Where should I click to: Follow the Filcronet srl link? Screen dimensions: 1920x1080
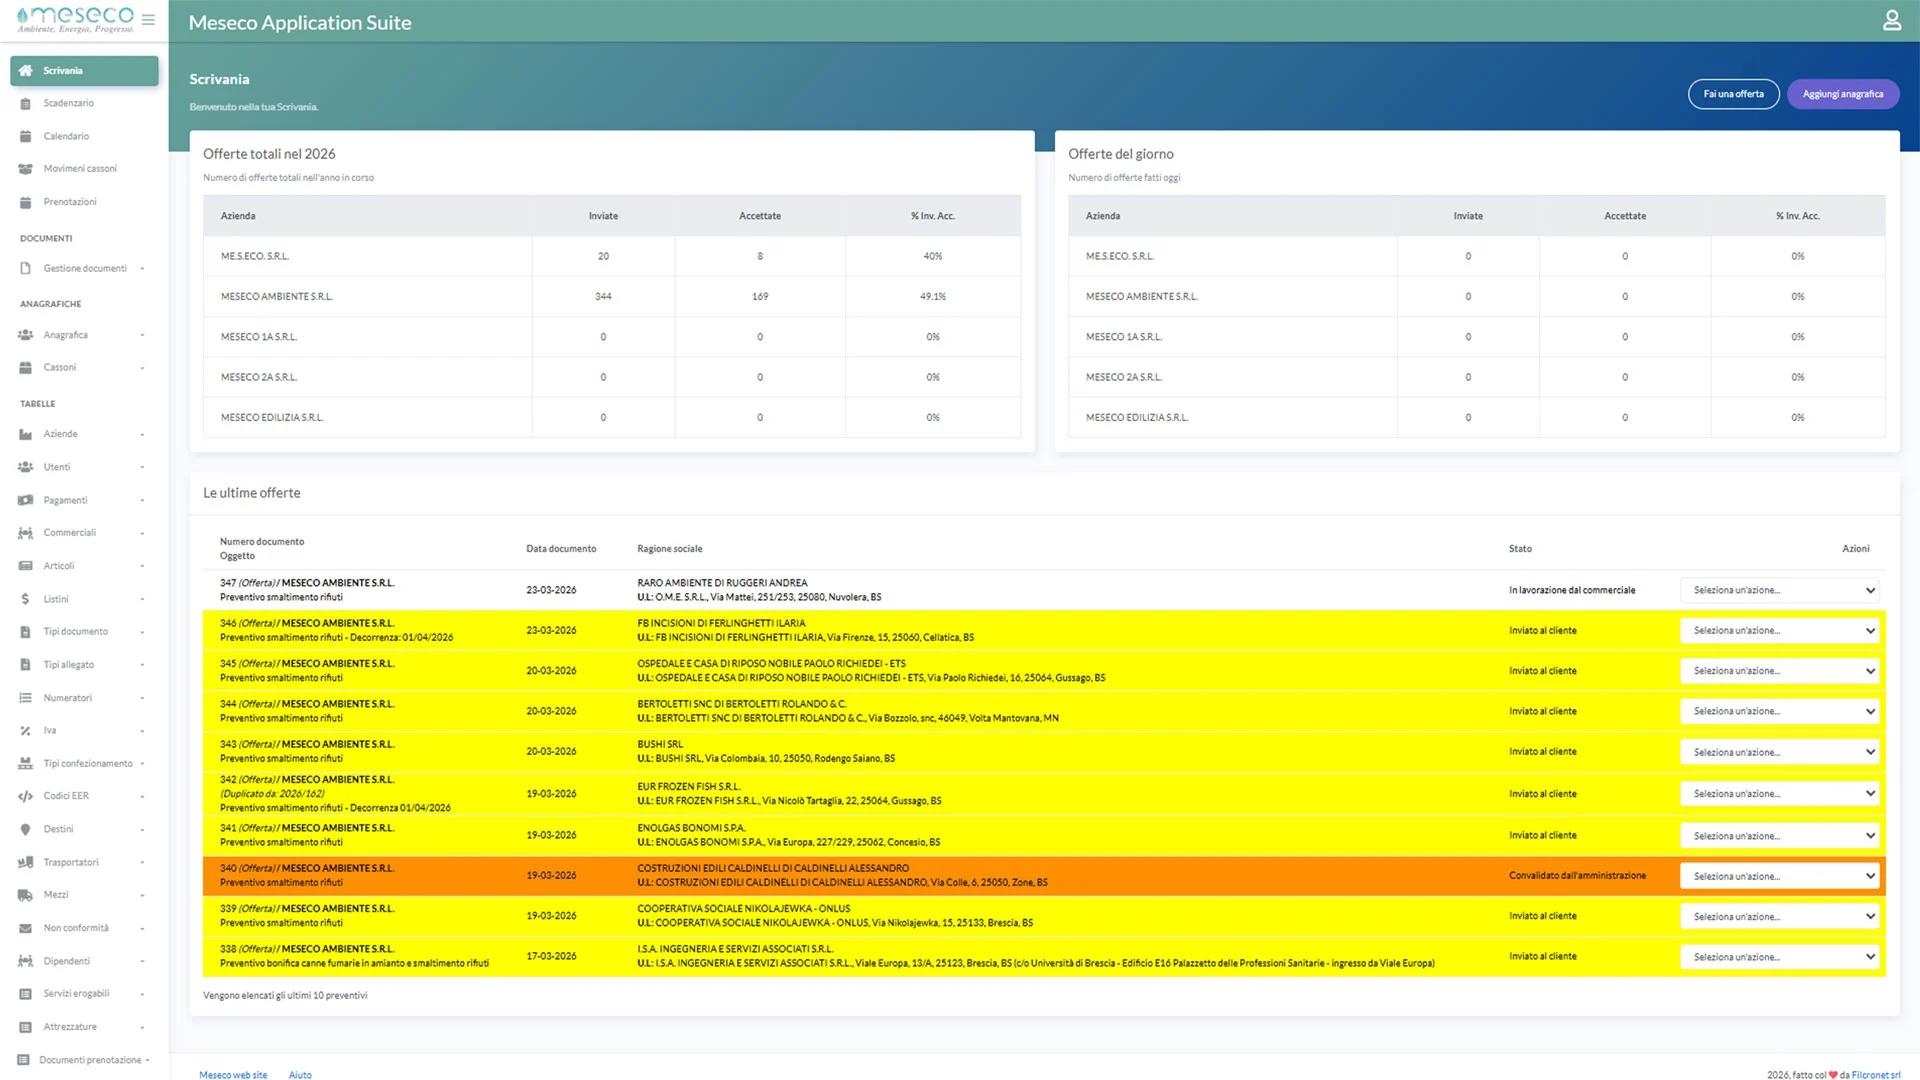1876,1075
